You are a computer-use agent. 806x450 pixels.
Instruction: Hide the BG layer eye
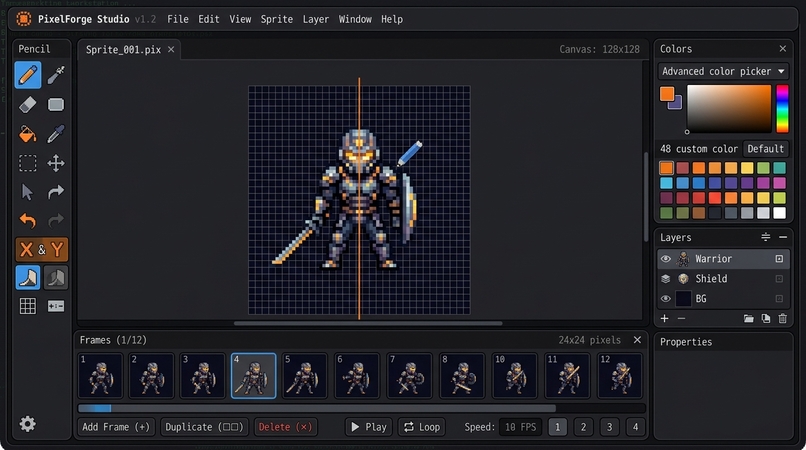point(666,299)
